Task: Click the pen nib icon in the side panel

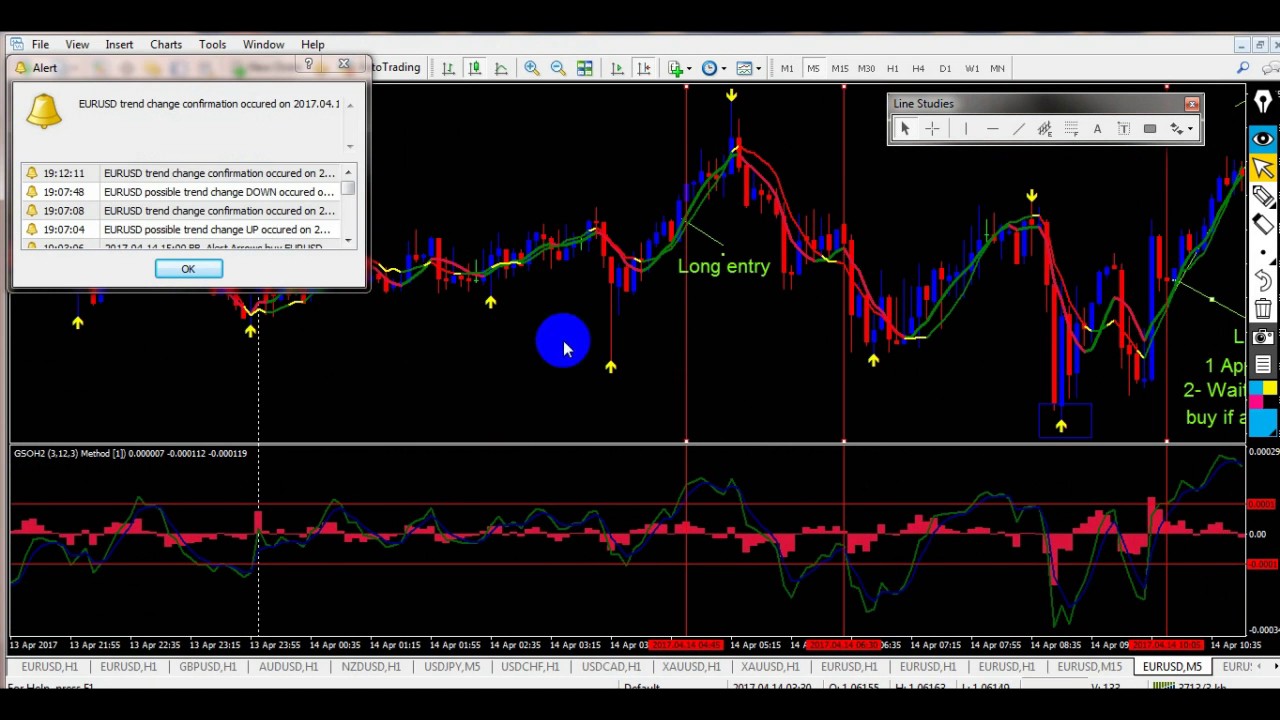Action: pos(1263,101)
